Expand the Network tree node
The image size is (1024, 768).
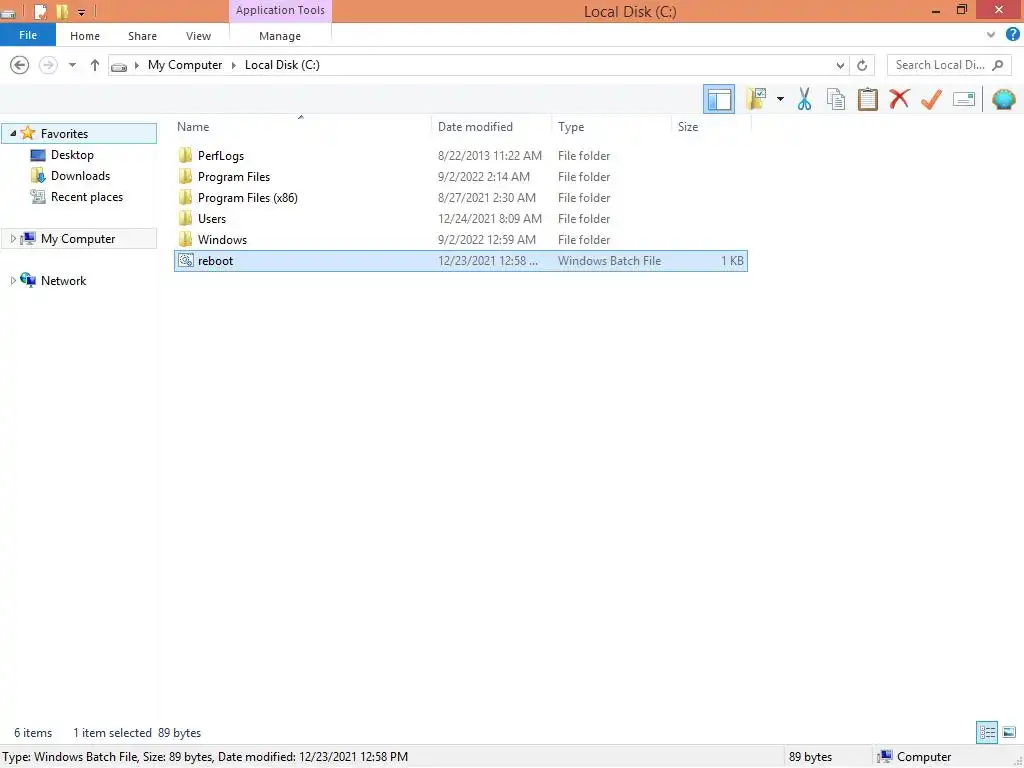[13, 280]
